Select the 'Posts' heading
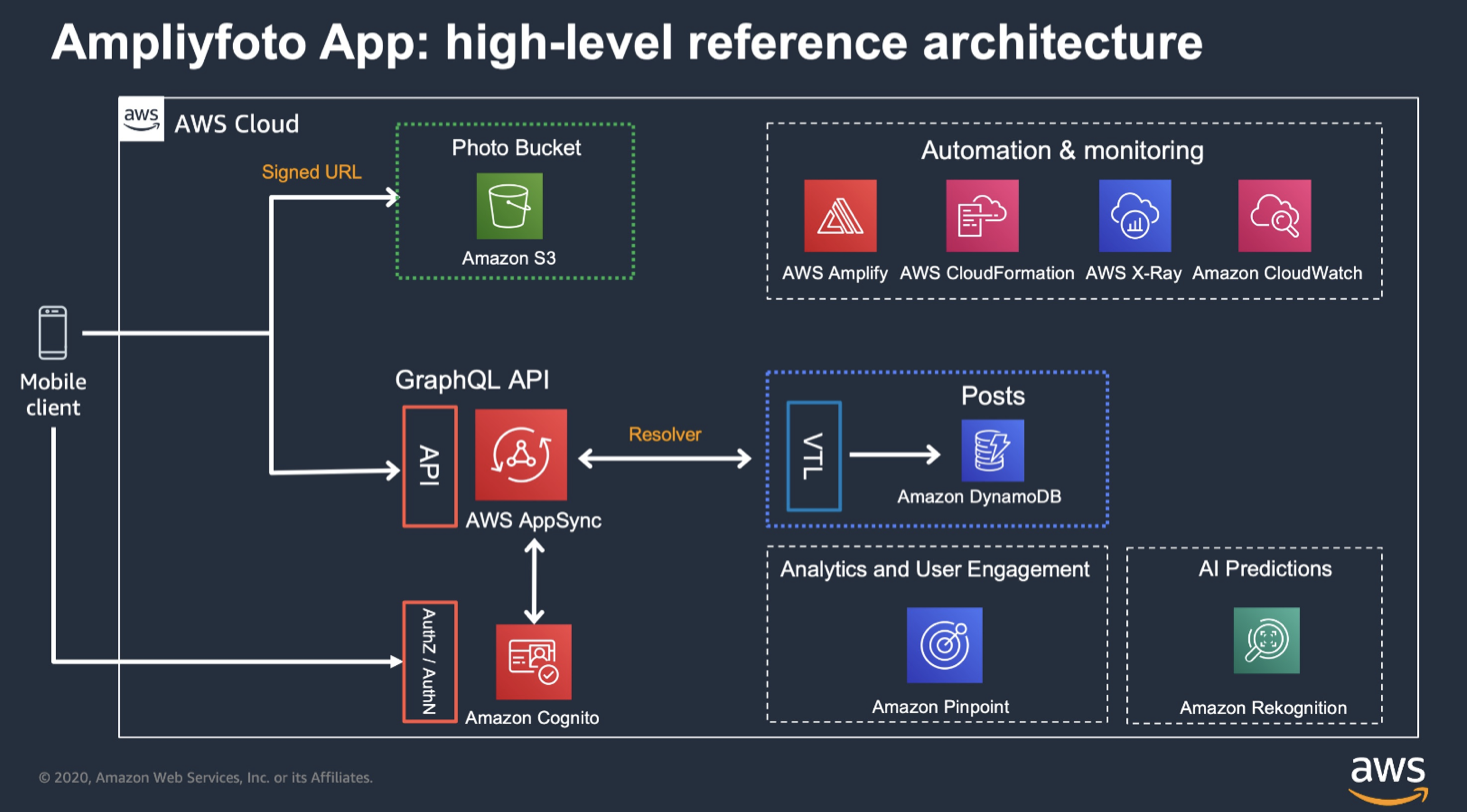1468x812 pixels. (x=993, y=396)
